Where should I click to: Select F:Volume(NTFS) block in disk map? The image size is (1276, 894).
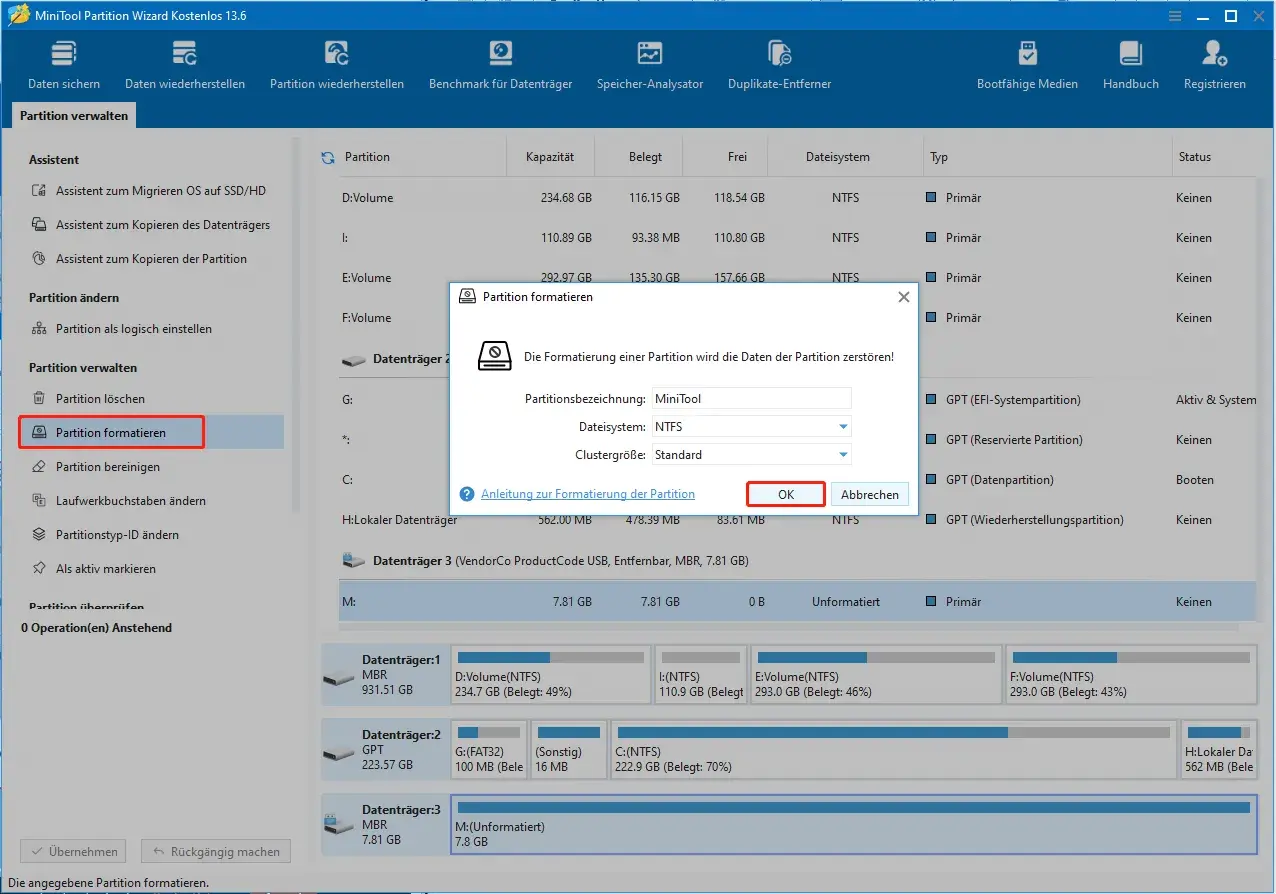tap(1131, 674)
